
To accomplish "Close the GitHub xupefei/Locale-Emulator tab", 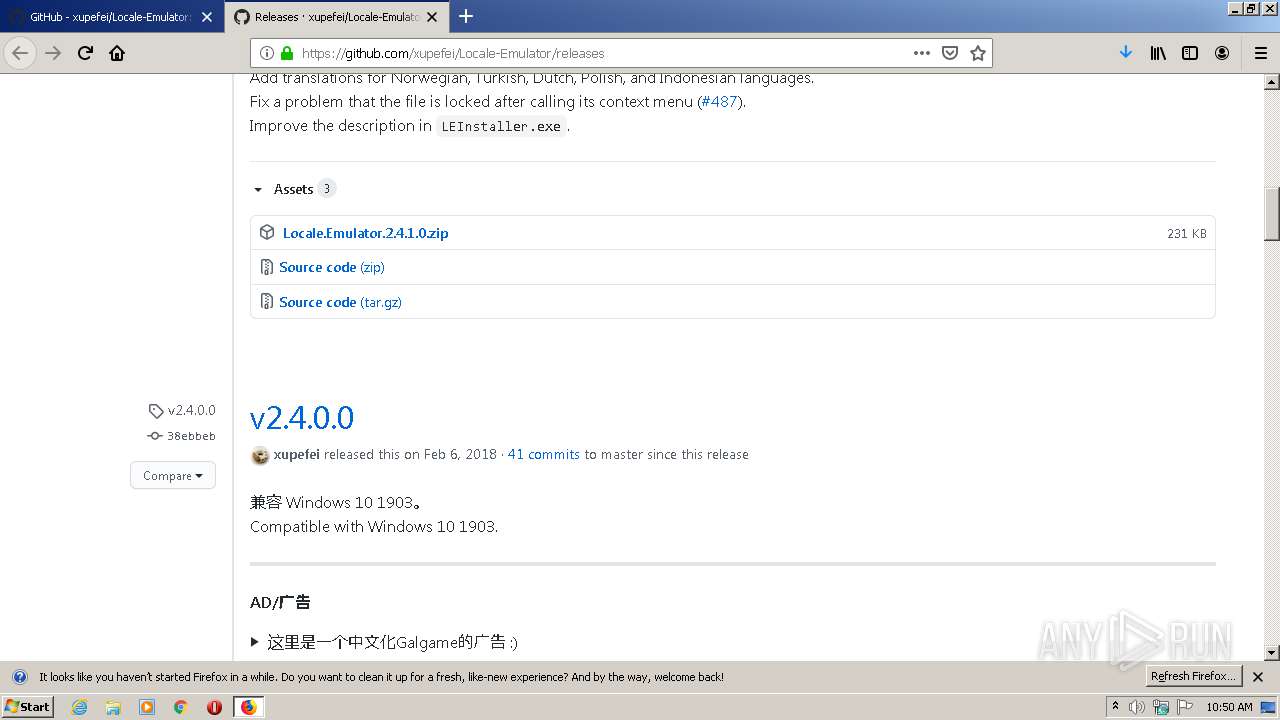I will (x=207, y=17).
